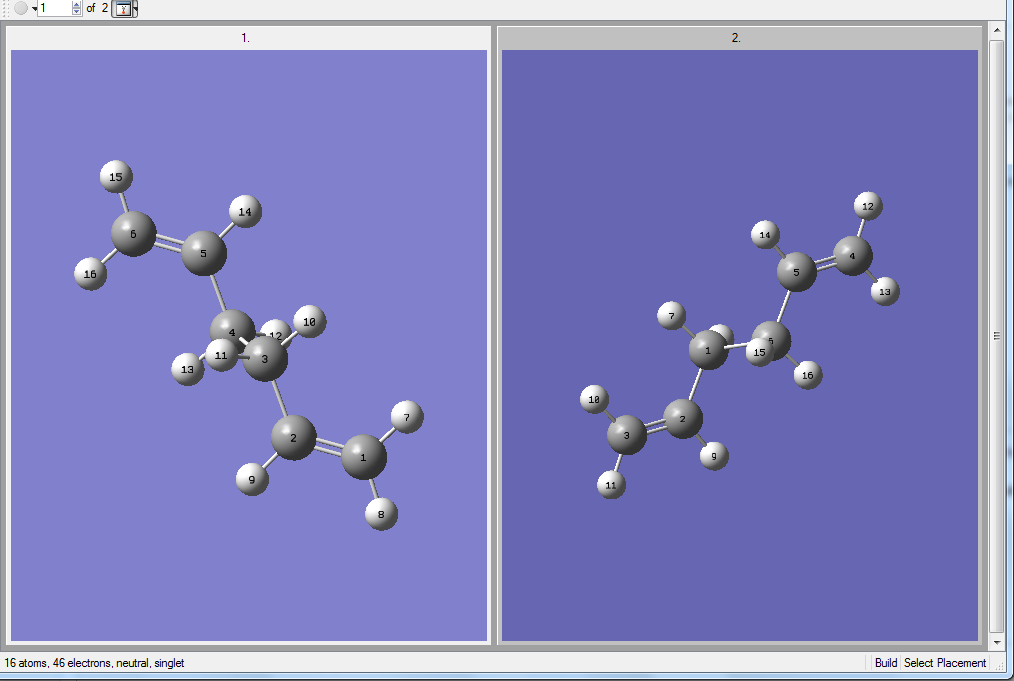
Task: Select hydrogen atom 13 in panel 1
Action: coord(188,369)
